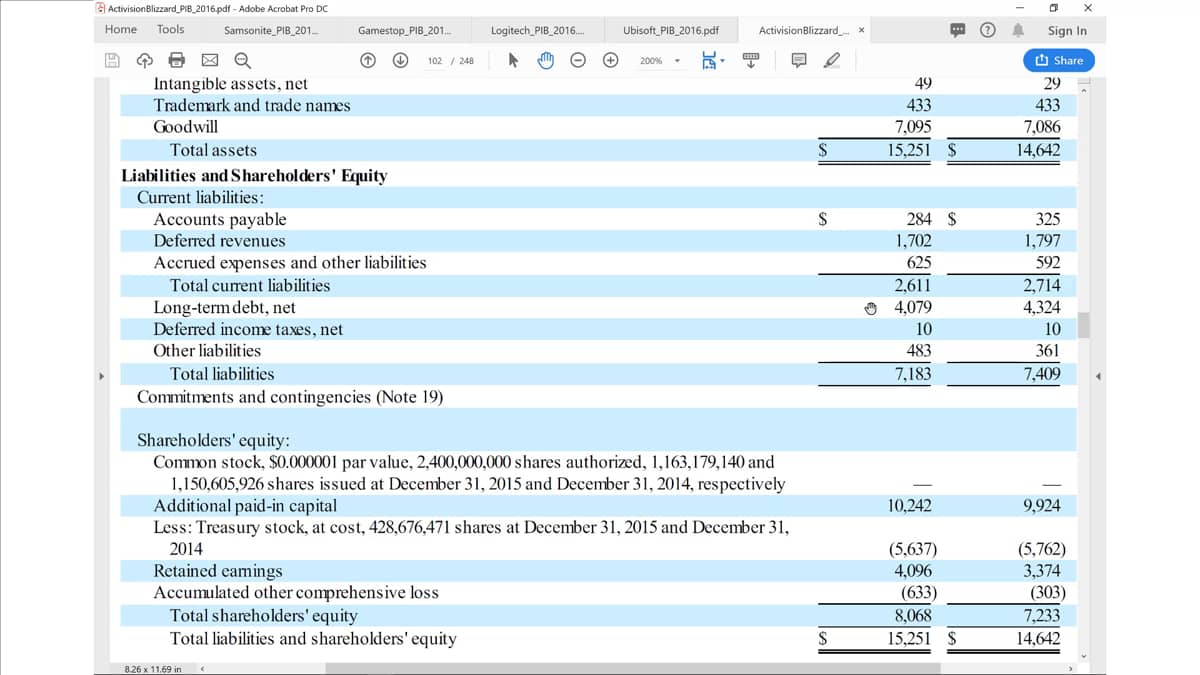The width and height of the screenshot is (1200, 675).
Task: Click the vertical scrollbar thumb
Action: click(x=1083, y=325)
